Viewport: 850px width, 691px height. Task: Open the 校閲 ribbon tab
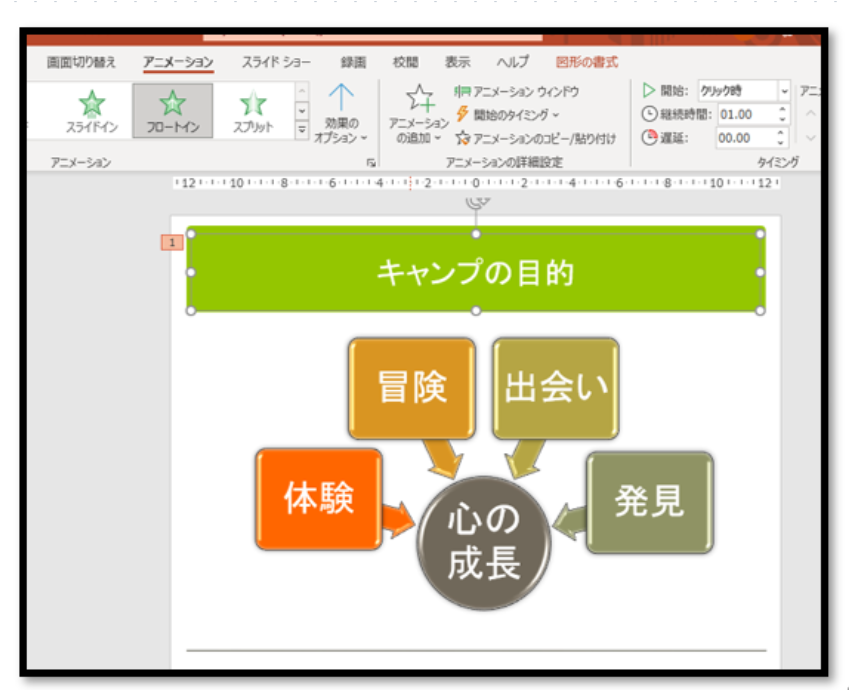click(405, 62)
